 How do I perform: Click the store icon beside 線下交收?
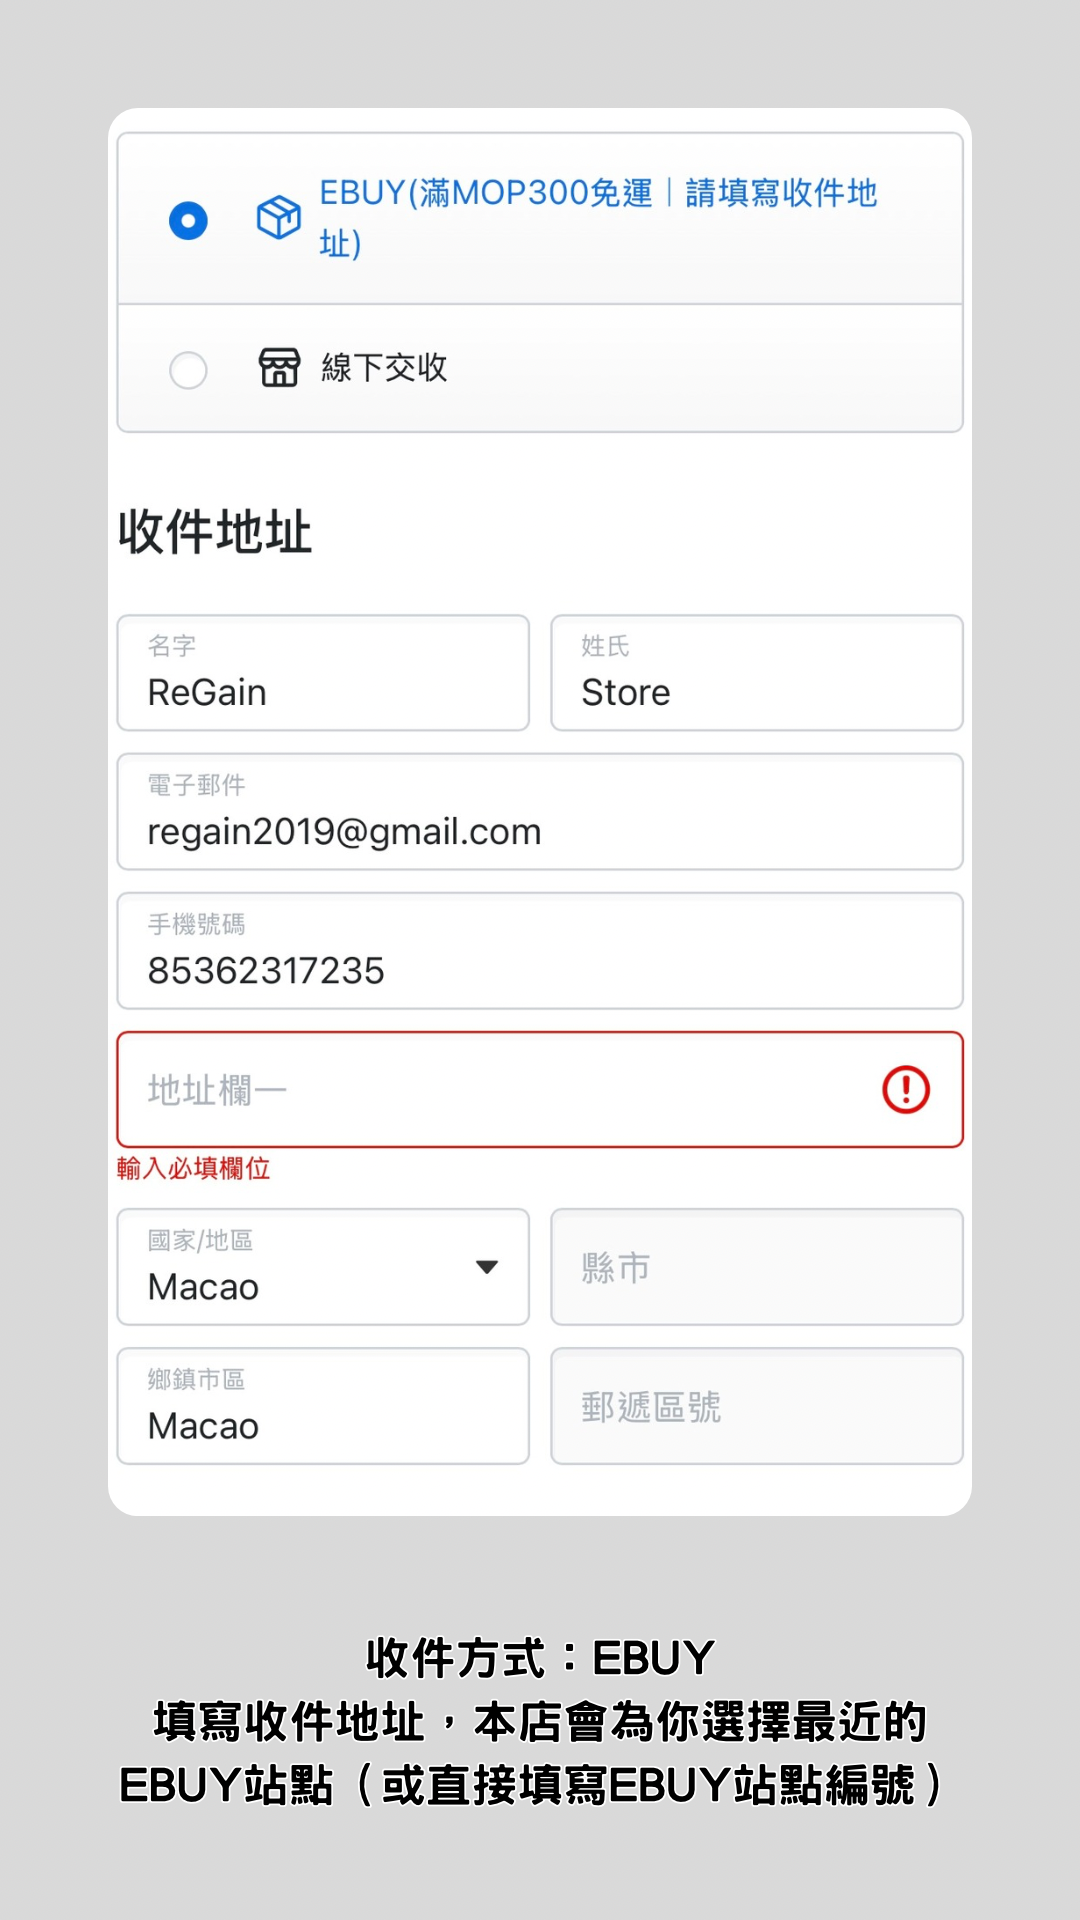pyautogui.click(x=279, y=368)
